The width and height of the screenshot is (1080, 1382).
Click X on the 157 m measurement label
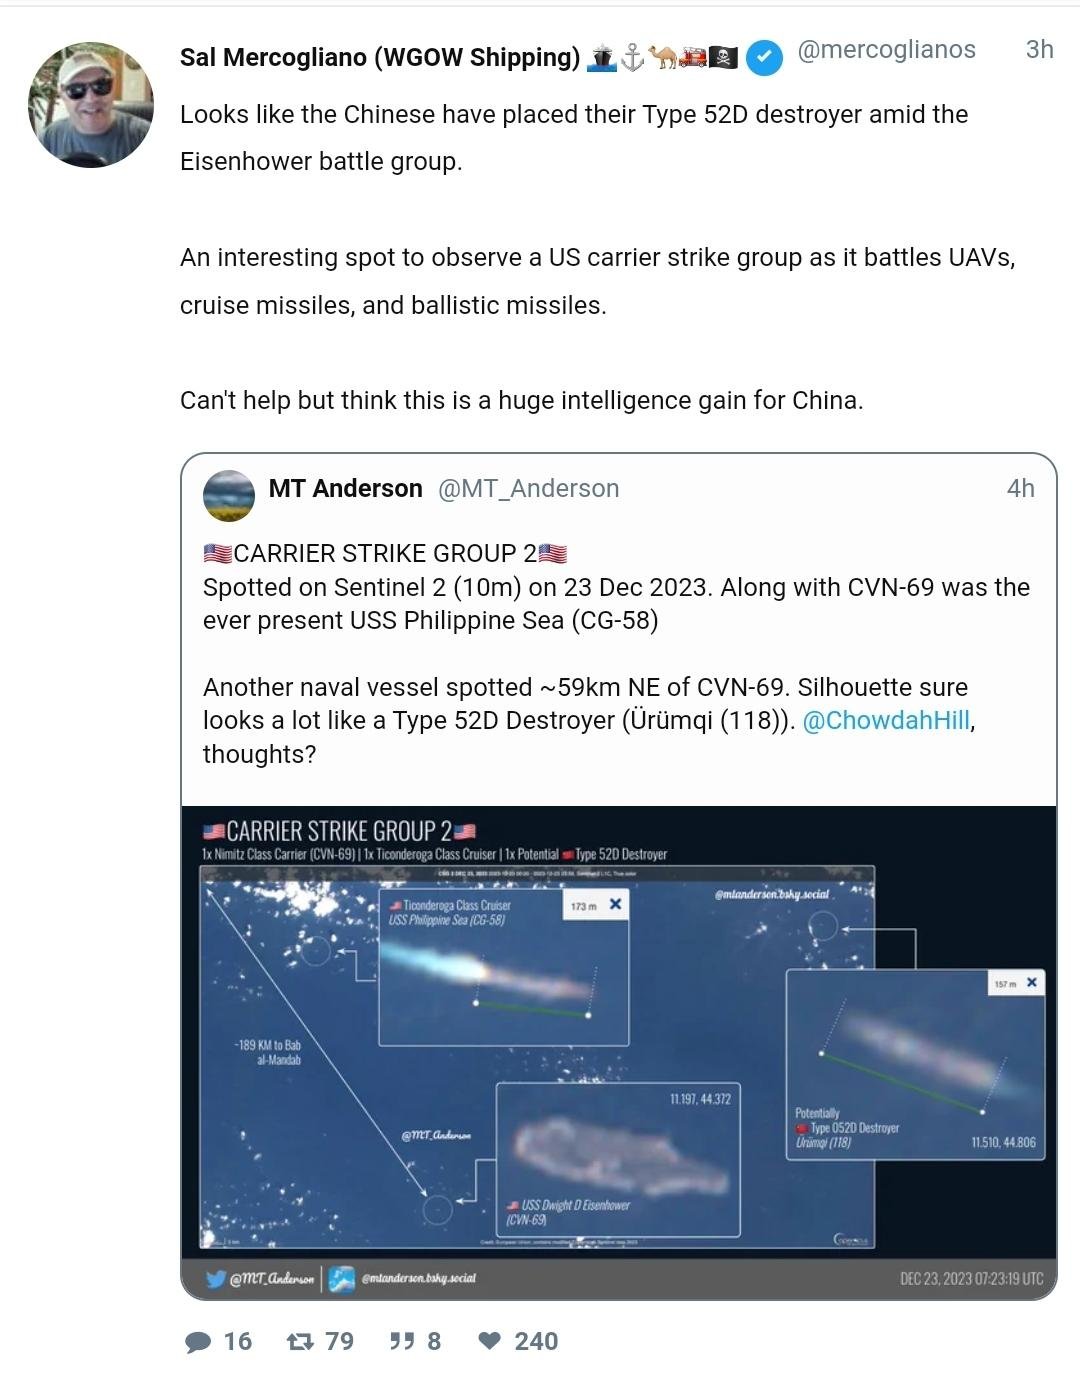pyautogui.click(x=1031, y=983)
